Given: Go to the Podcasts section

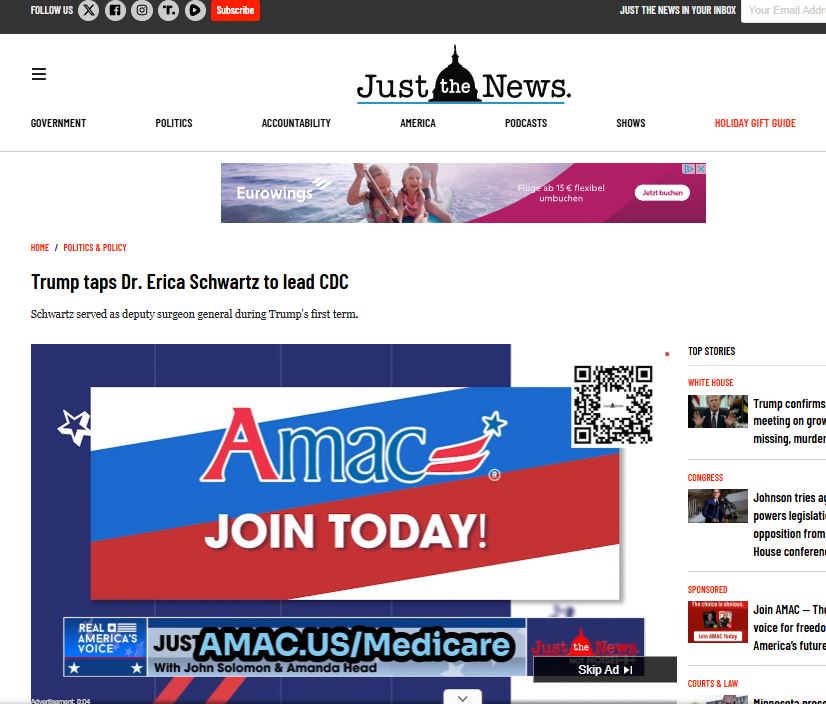Looking at the screenshot, I should (526, 123).
